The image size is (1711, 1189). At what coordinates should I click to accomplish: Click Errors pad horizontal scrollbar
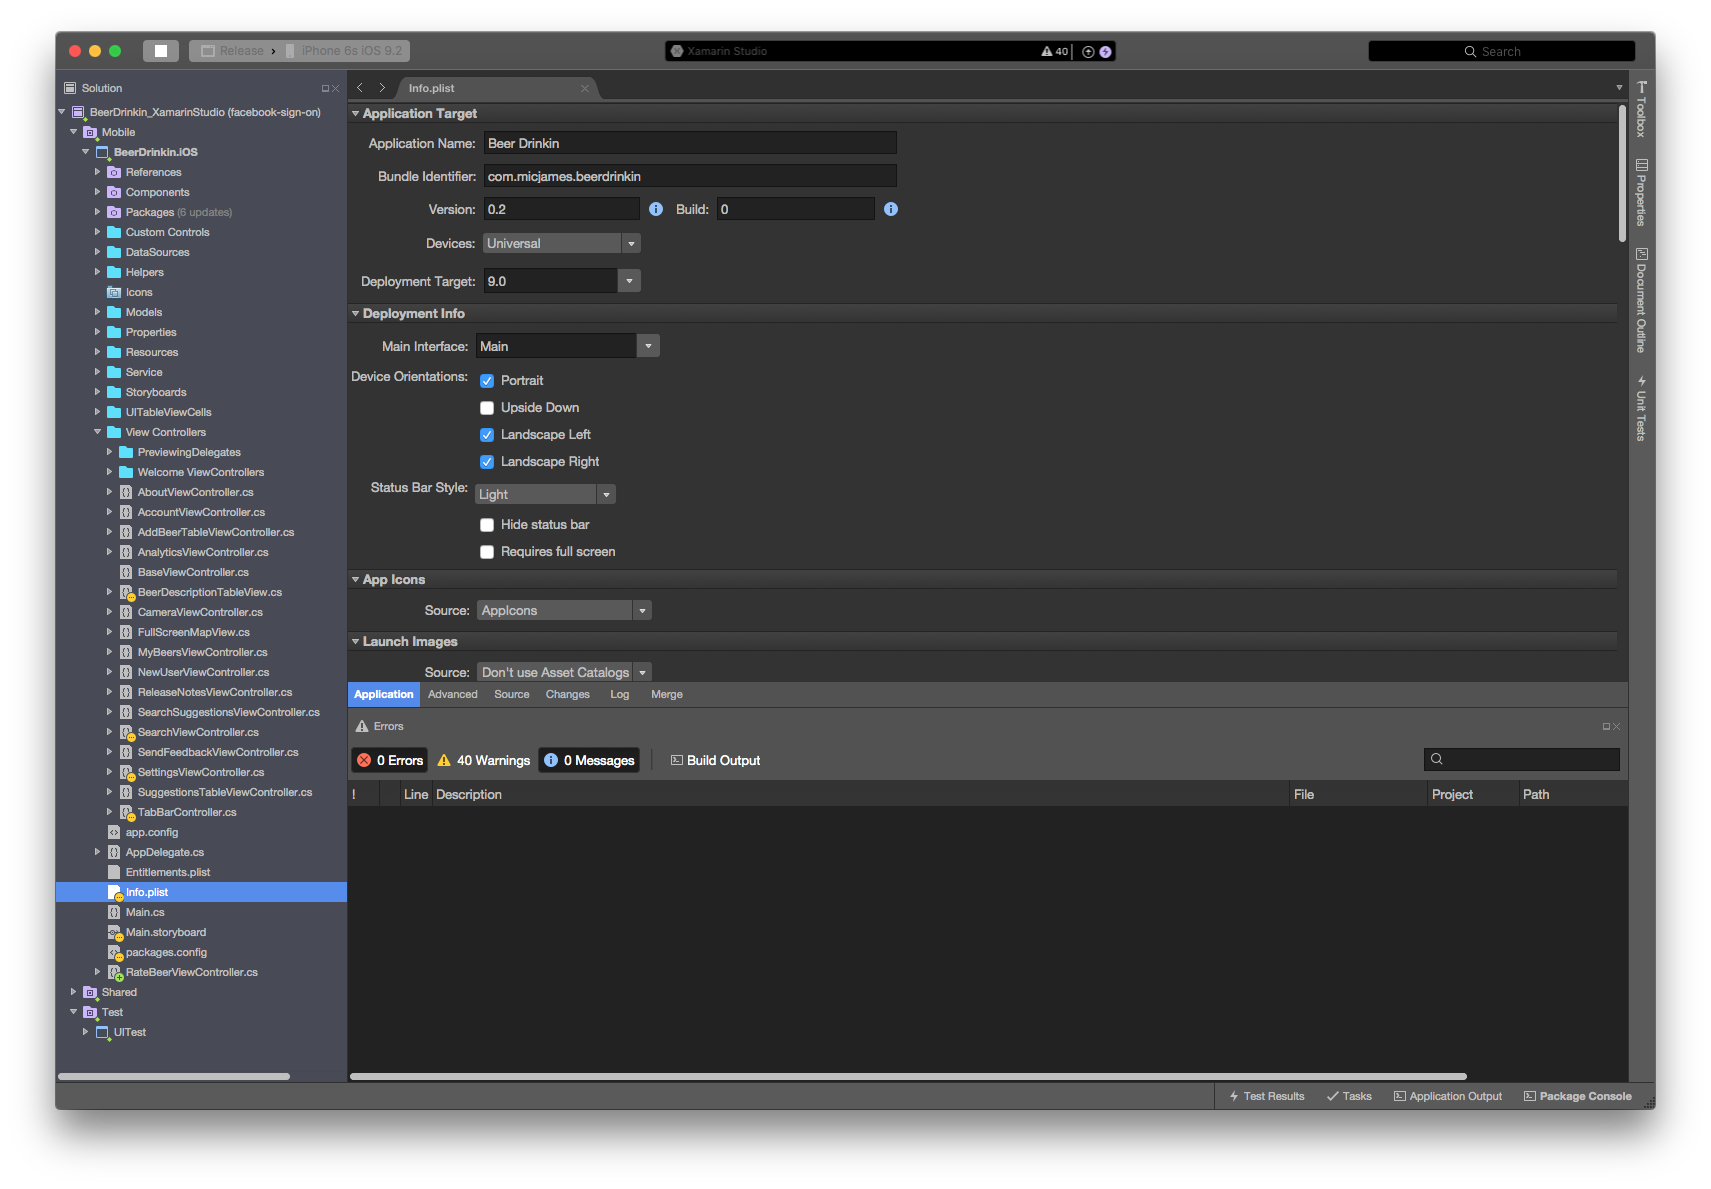coord(908,1077)
